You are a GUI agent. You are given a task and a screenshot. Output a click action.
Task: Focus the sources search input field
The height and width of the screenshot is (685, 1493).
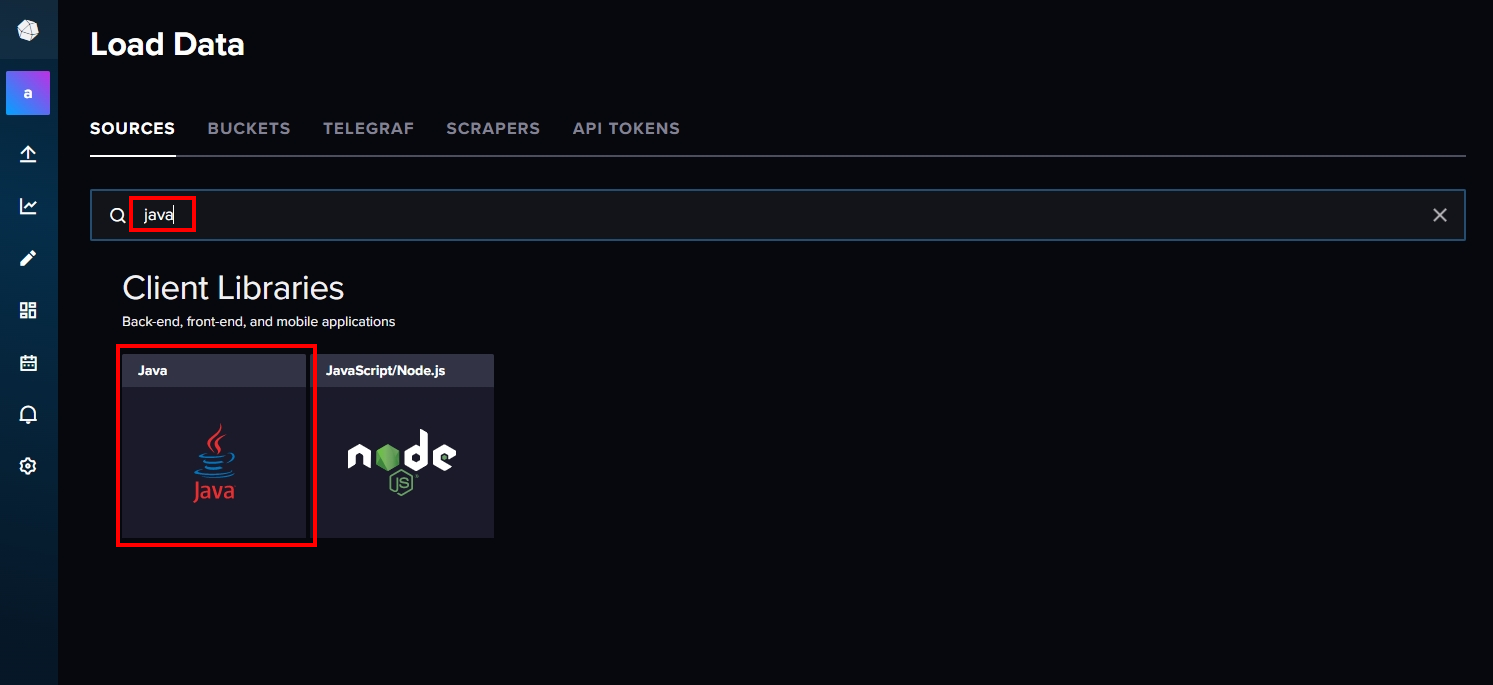pyautogui.click(x=778, y=215)
